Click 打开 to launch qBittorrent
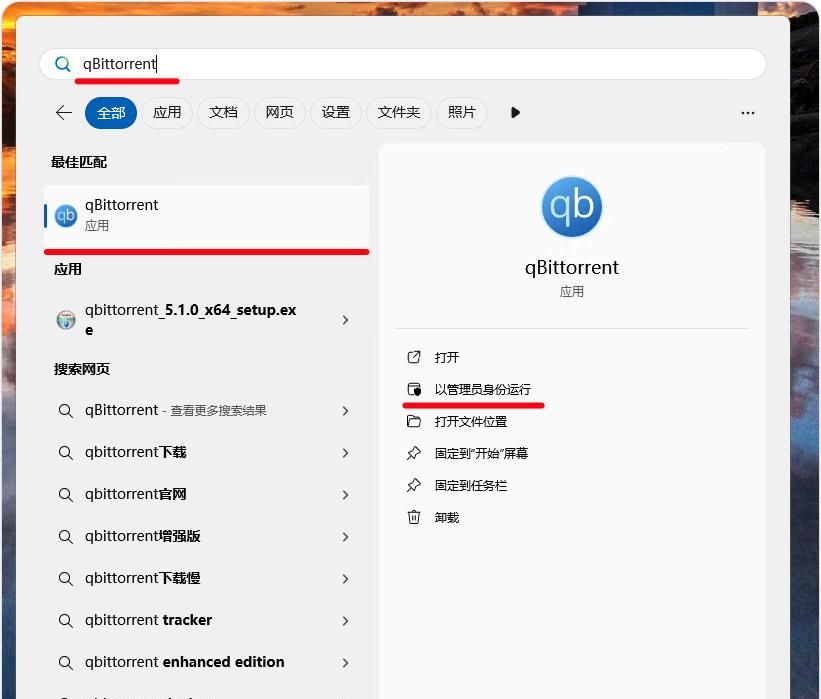821x699 pixels. pyautogui.click(x=446, y=357)
